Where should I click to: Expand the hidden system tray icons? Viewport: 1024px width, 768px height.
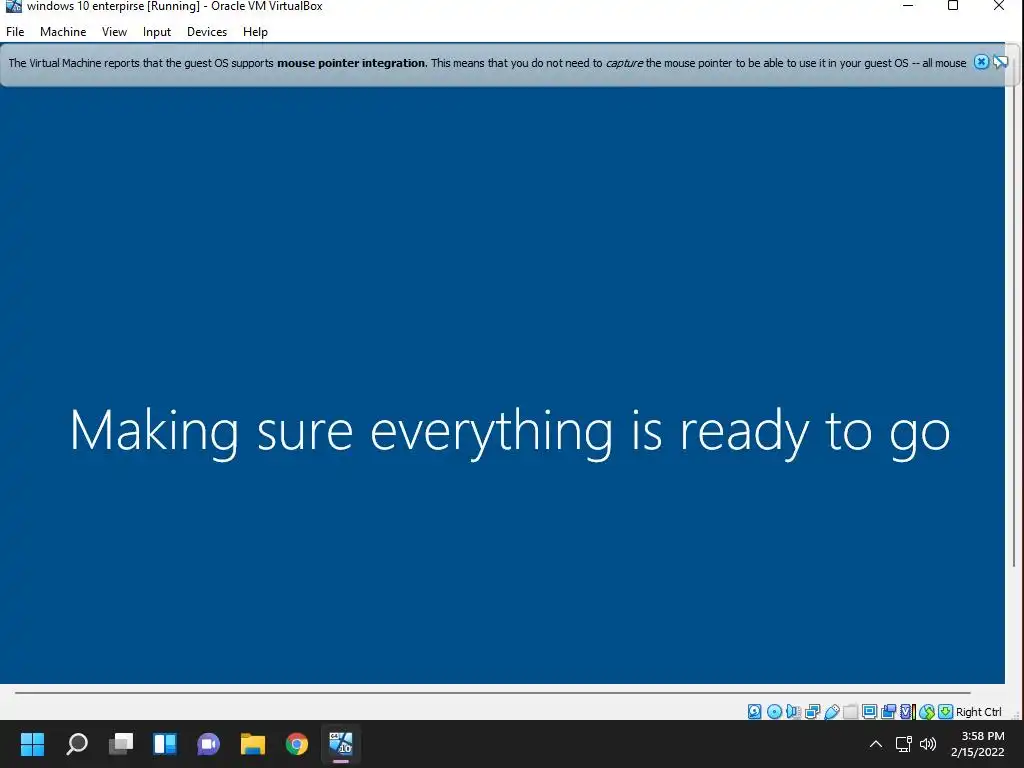[876, 744]
